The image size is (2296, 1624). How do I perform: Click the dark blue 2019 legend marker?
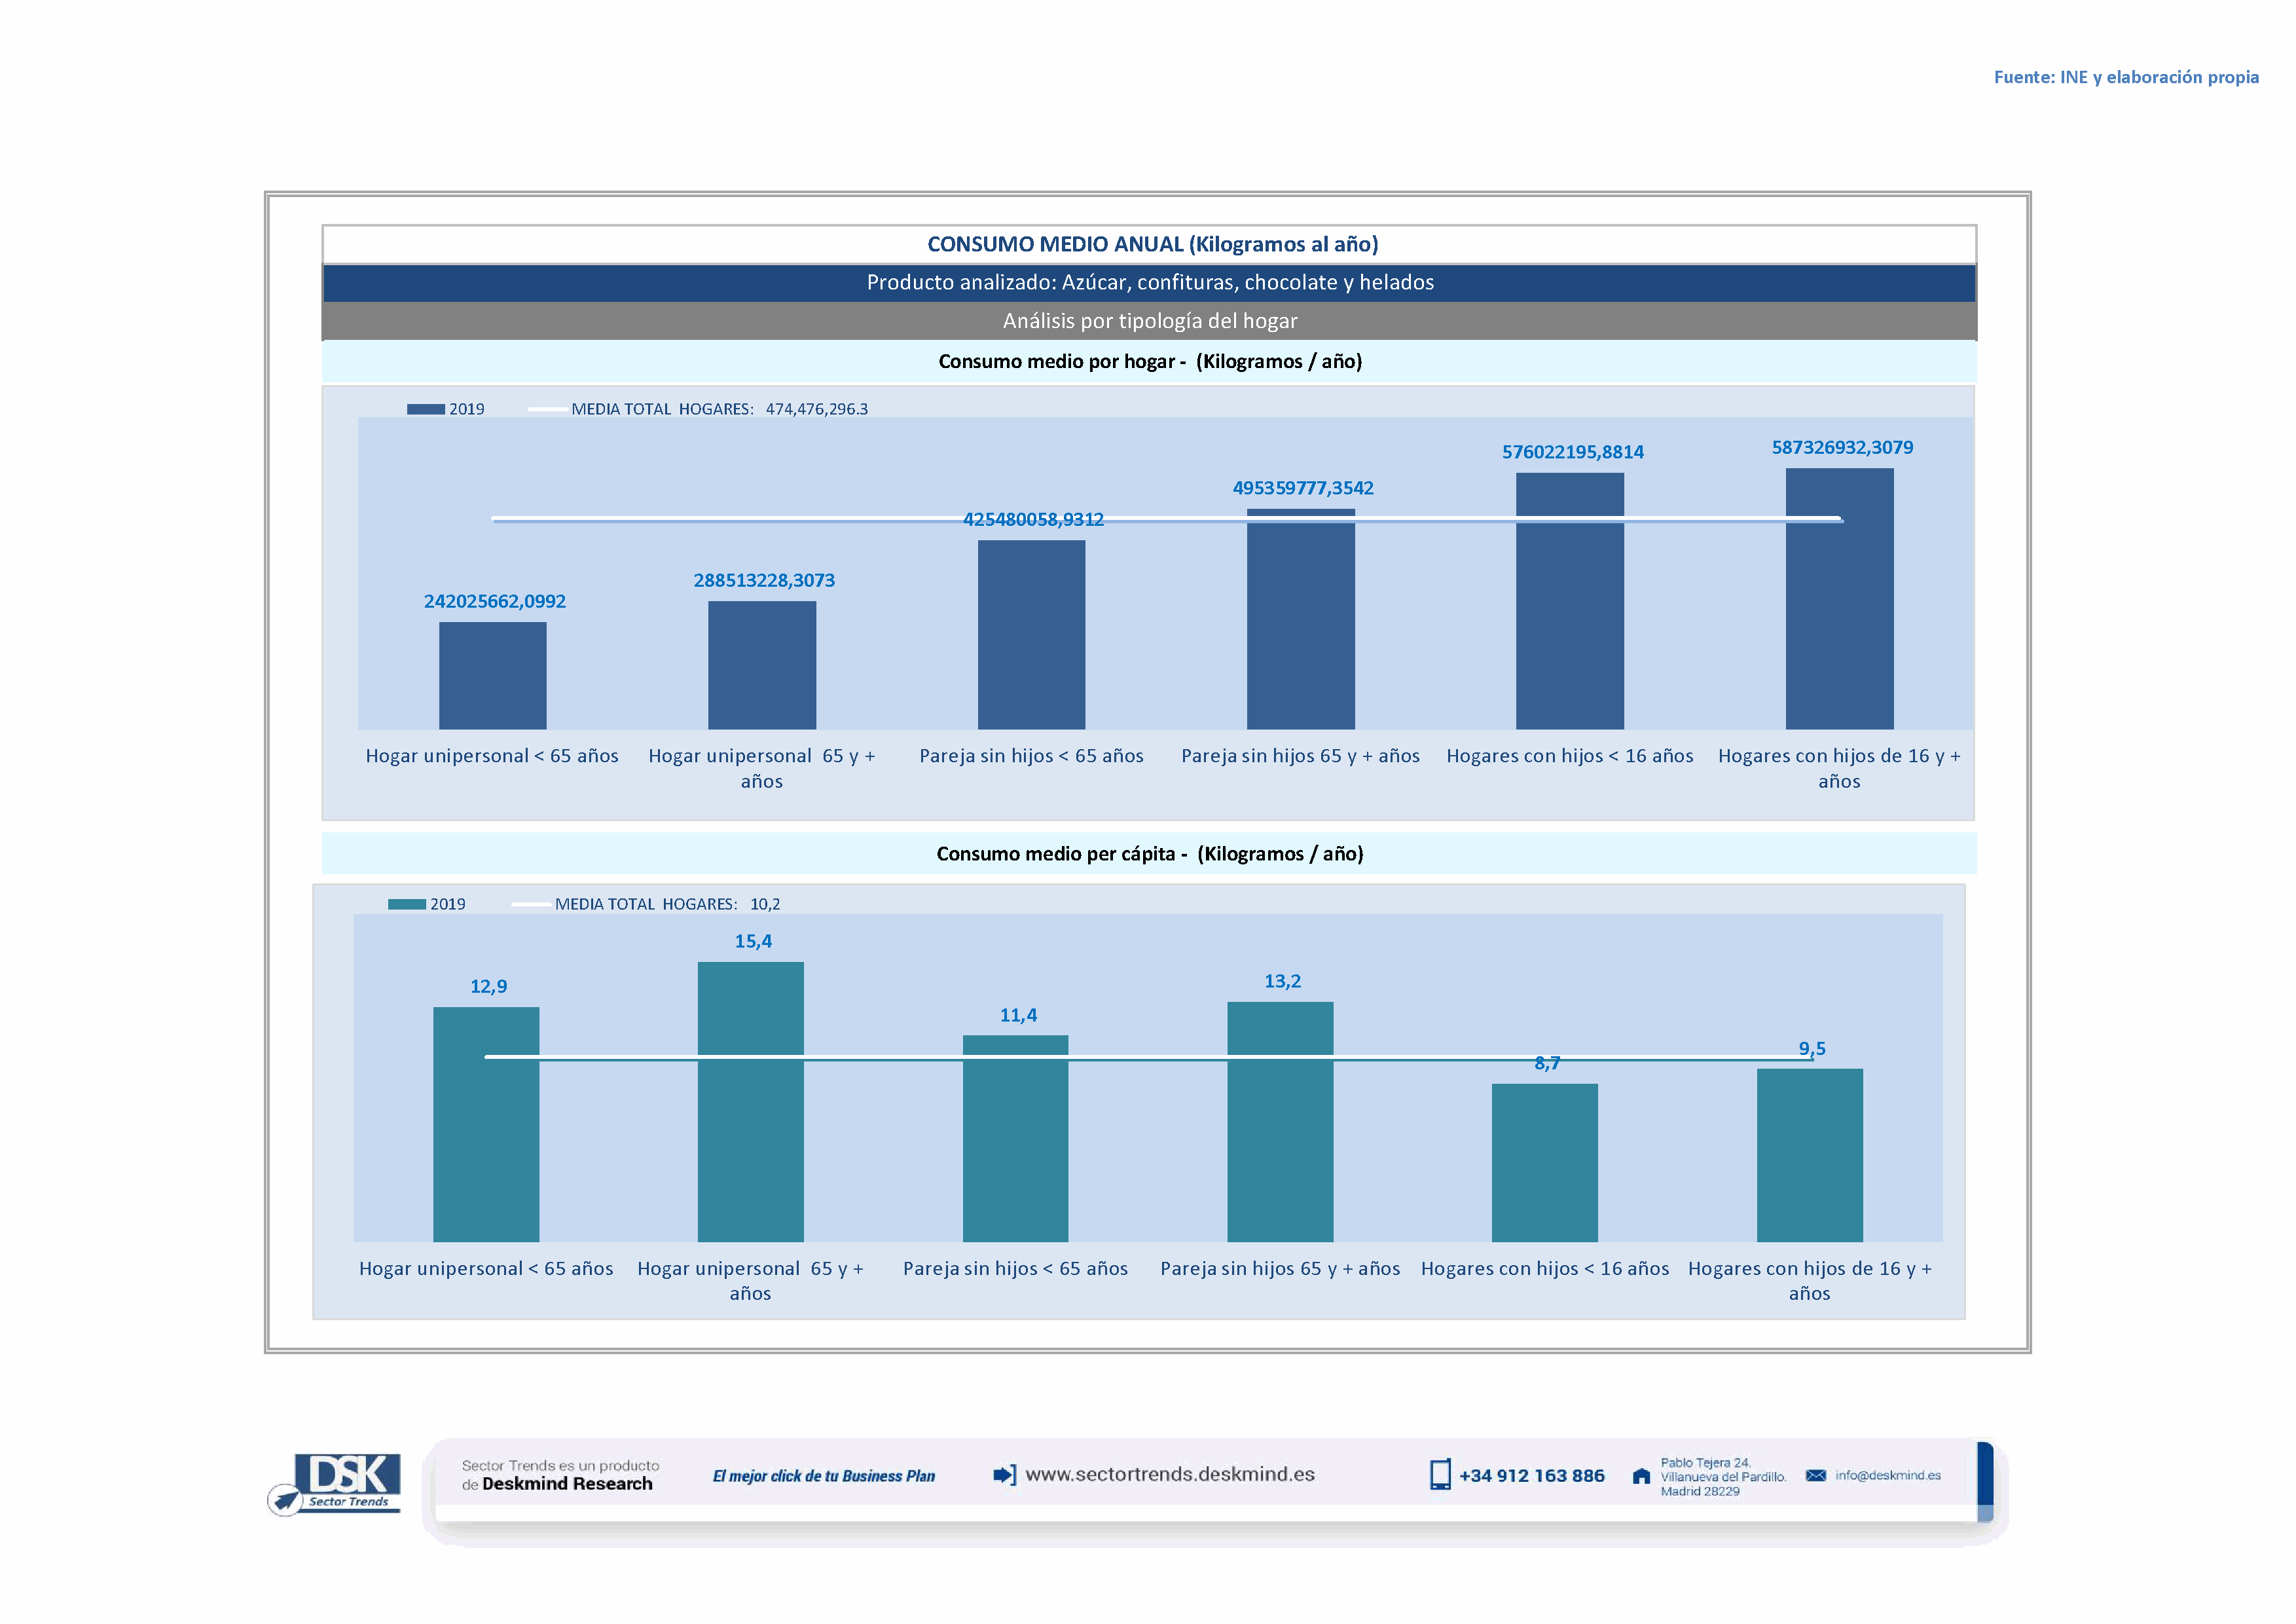[x=426, y=409]
